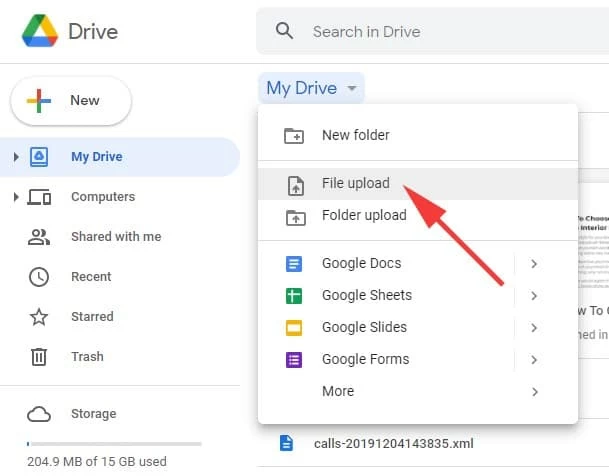
Task: Click the search magnifier icon
Action: (x=285, y=31)
